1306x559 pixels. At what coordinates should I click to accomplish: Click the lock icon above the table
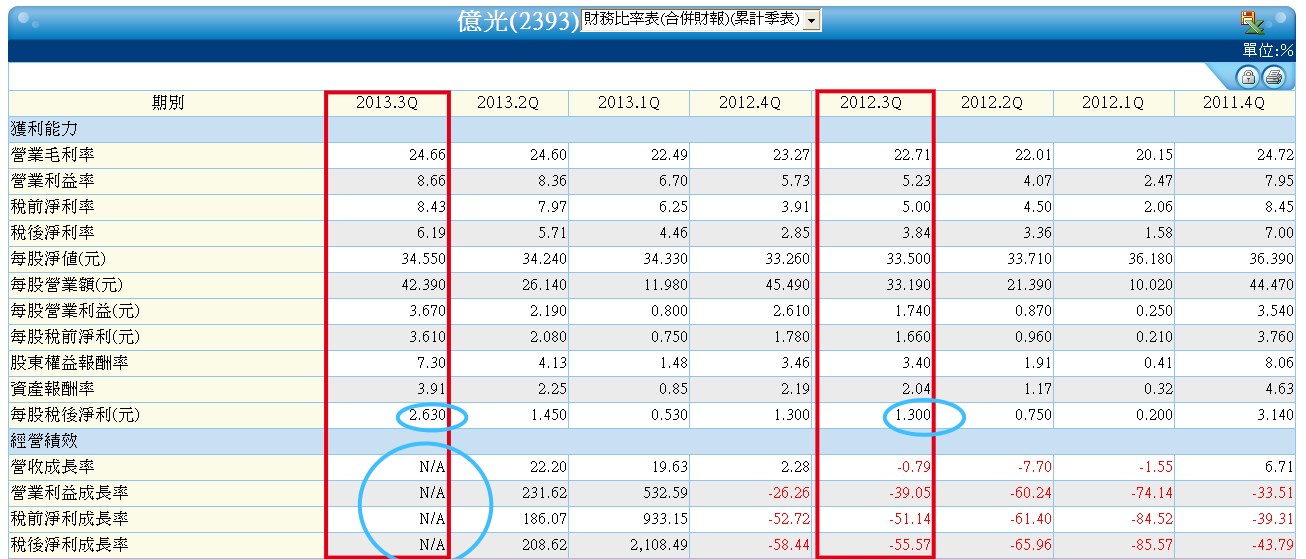(1248, 77)
